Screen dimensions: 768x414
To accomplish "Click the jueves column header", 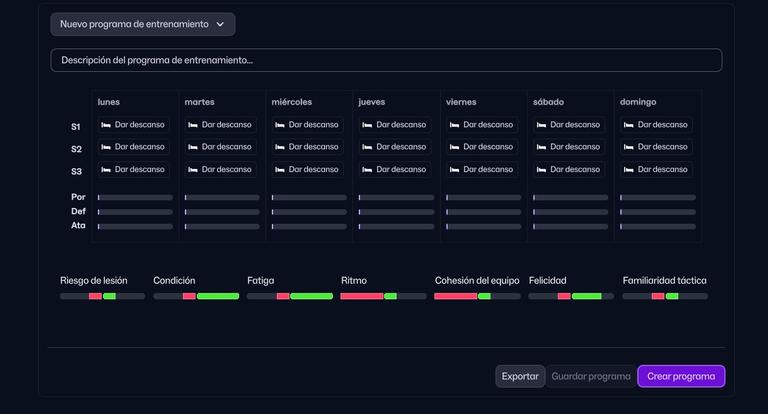I will coord(372,102).
